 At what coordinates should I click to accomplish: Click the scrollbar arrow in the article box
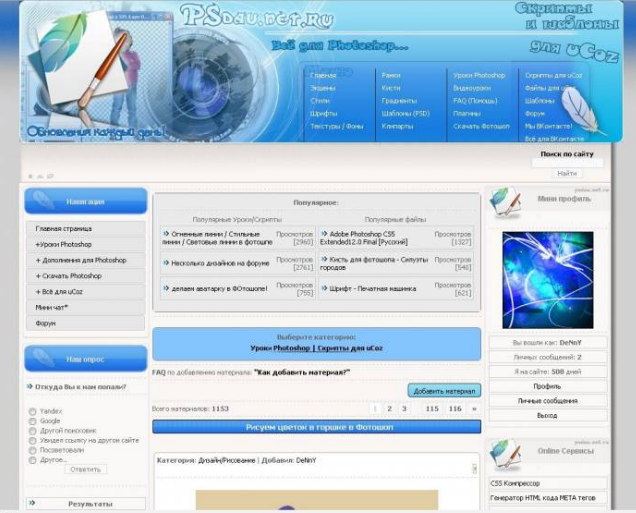(x=474, y=467)
